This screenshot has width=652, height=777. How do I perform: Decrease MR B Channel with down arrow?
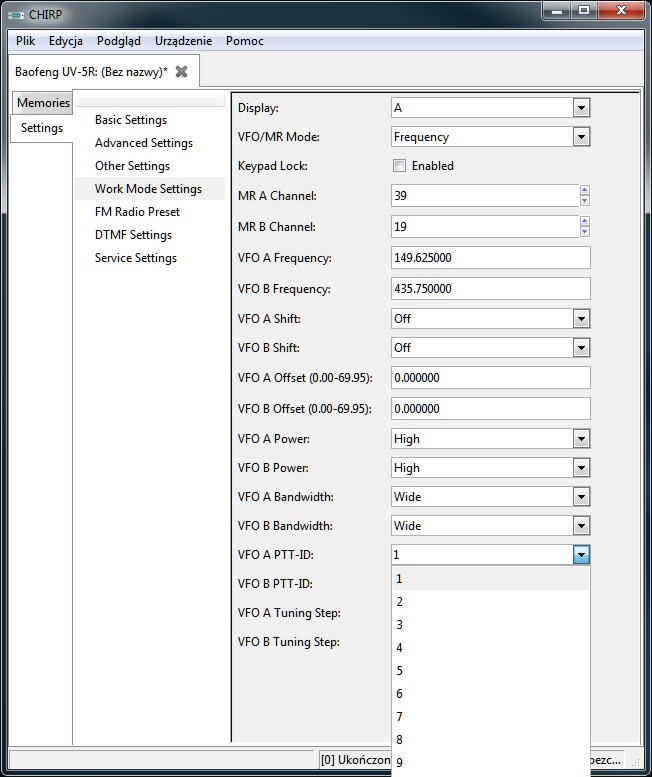pyautogui.click(x=585, y=232)
